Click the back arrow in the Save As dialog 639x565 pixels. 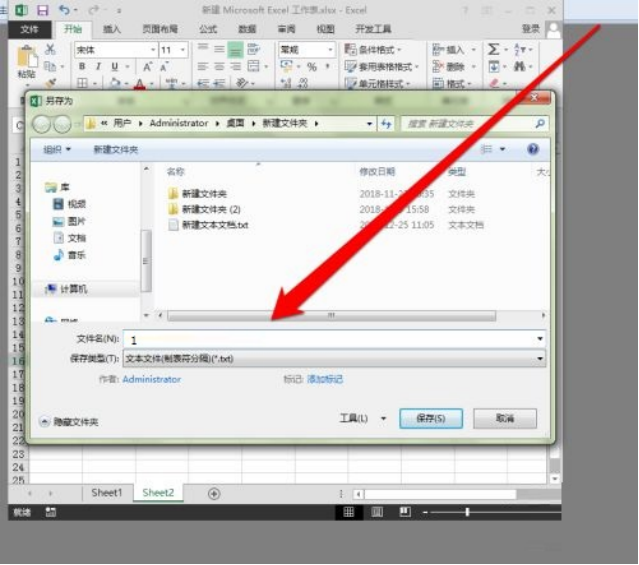pos(42,124)
